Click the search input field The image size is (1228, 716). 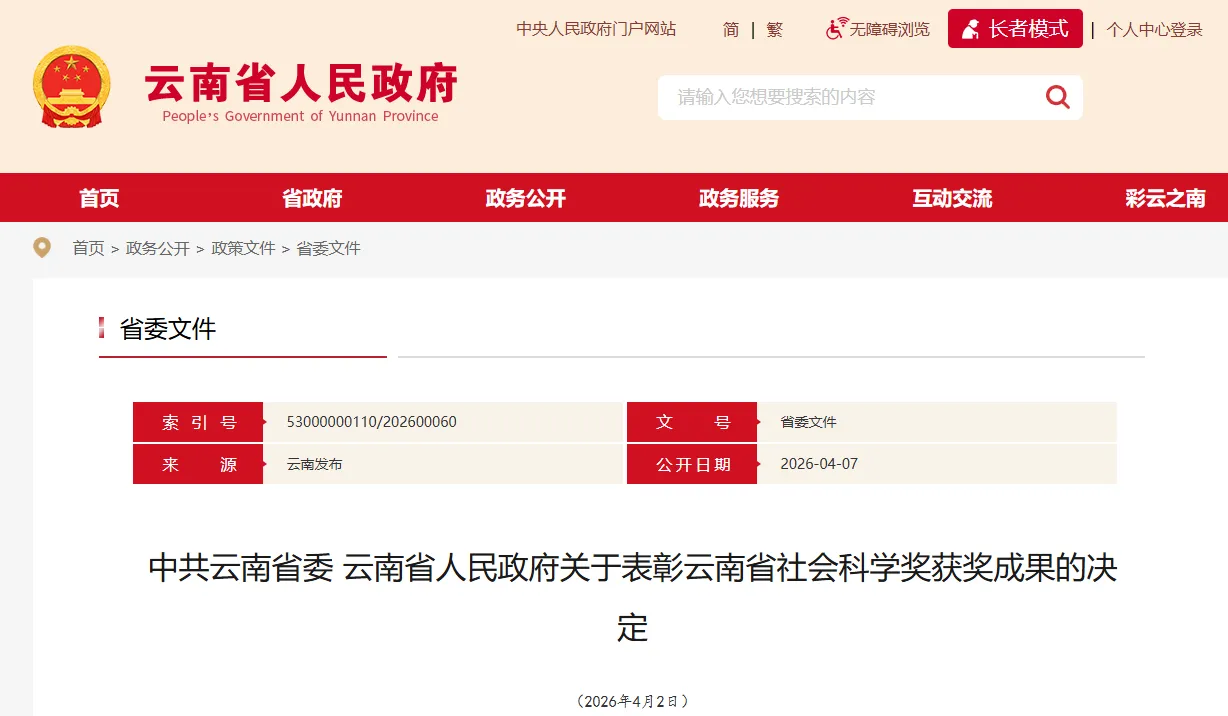click(850, 97)
